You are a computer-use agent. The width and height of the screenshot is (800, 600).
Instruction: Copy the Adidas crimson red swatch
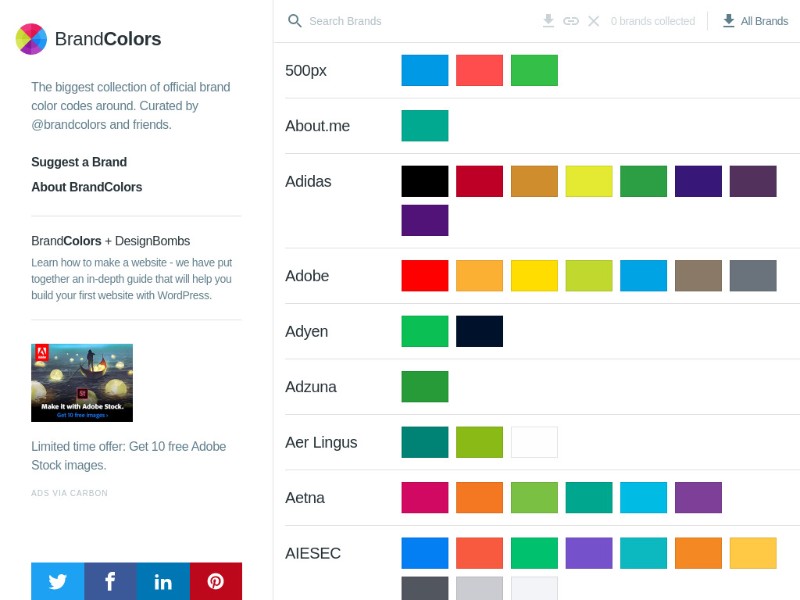(x=480, y=181)
